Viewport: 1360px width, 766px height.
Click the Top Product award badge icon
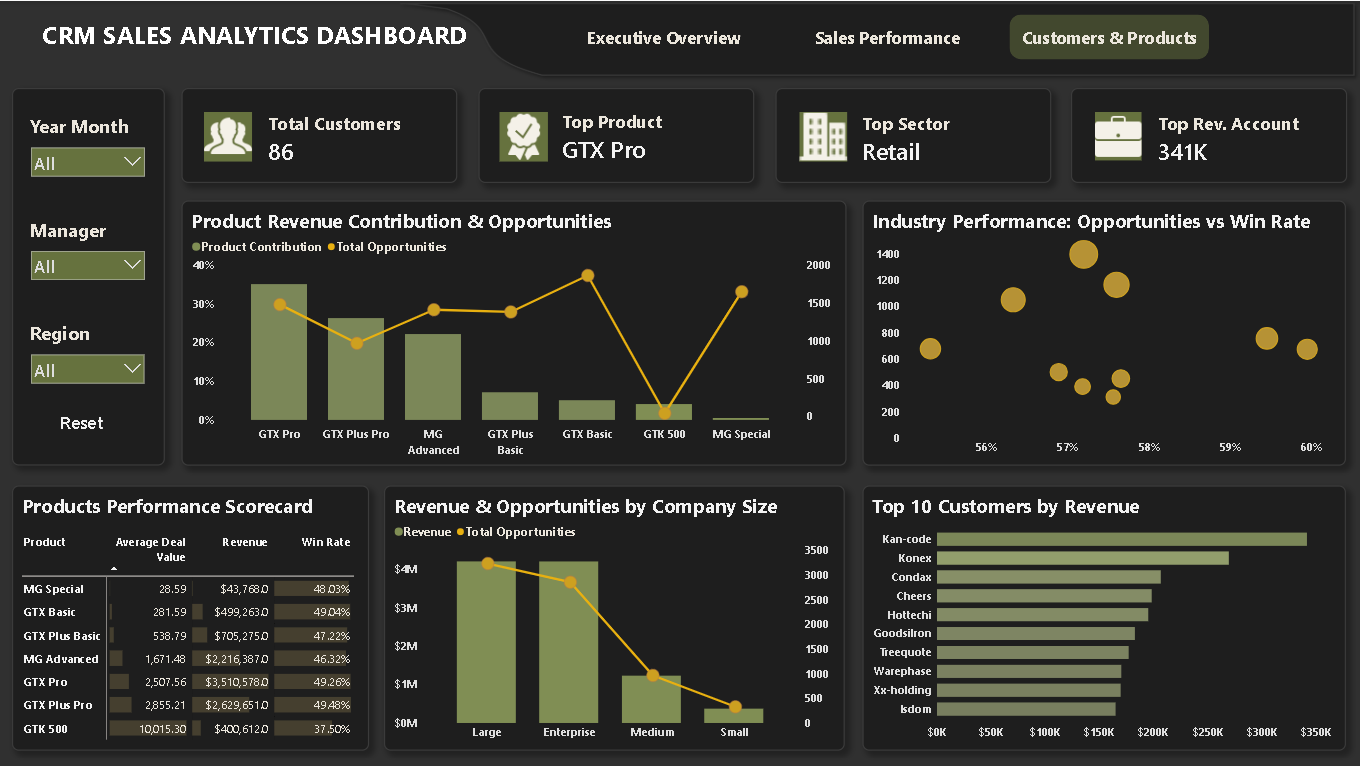[524, 137]
